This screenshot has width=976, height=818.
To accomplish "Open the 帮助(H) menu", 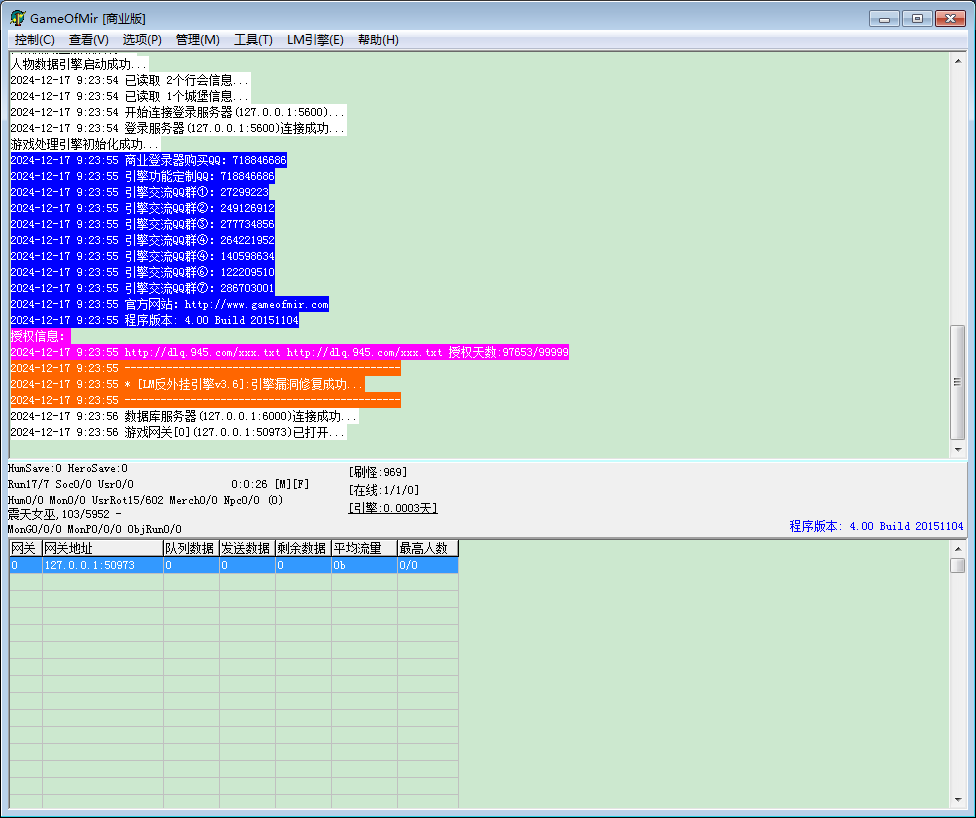I will [x=378, y=40].
